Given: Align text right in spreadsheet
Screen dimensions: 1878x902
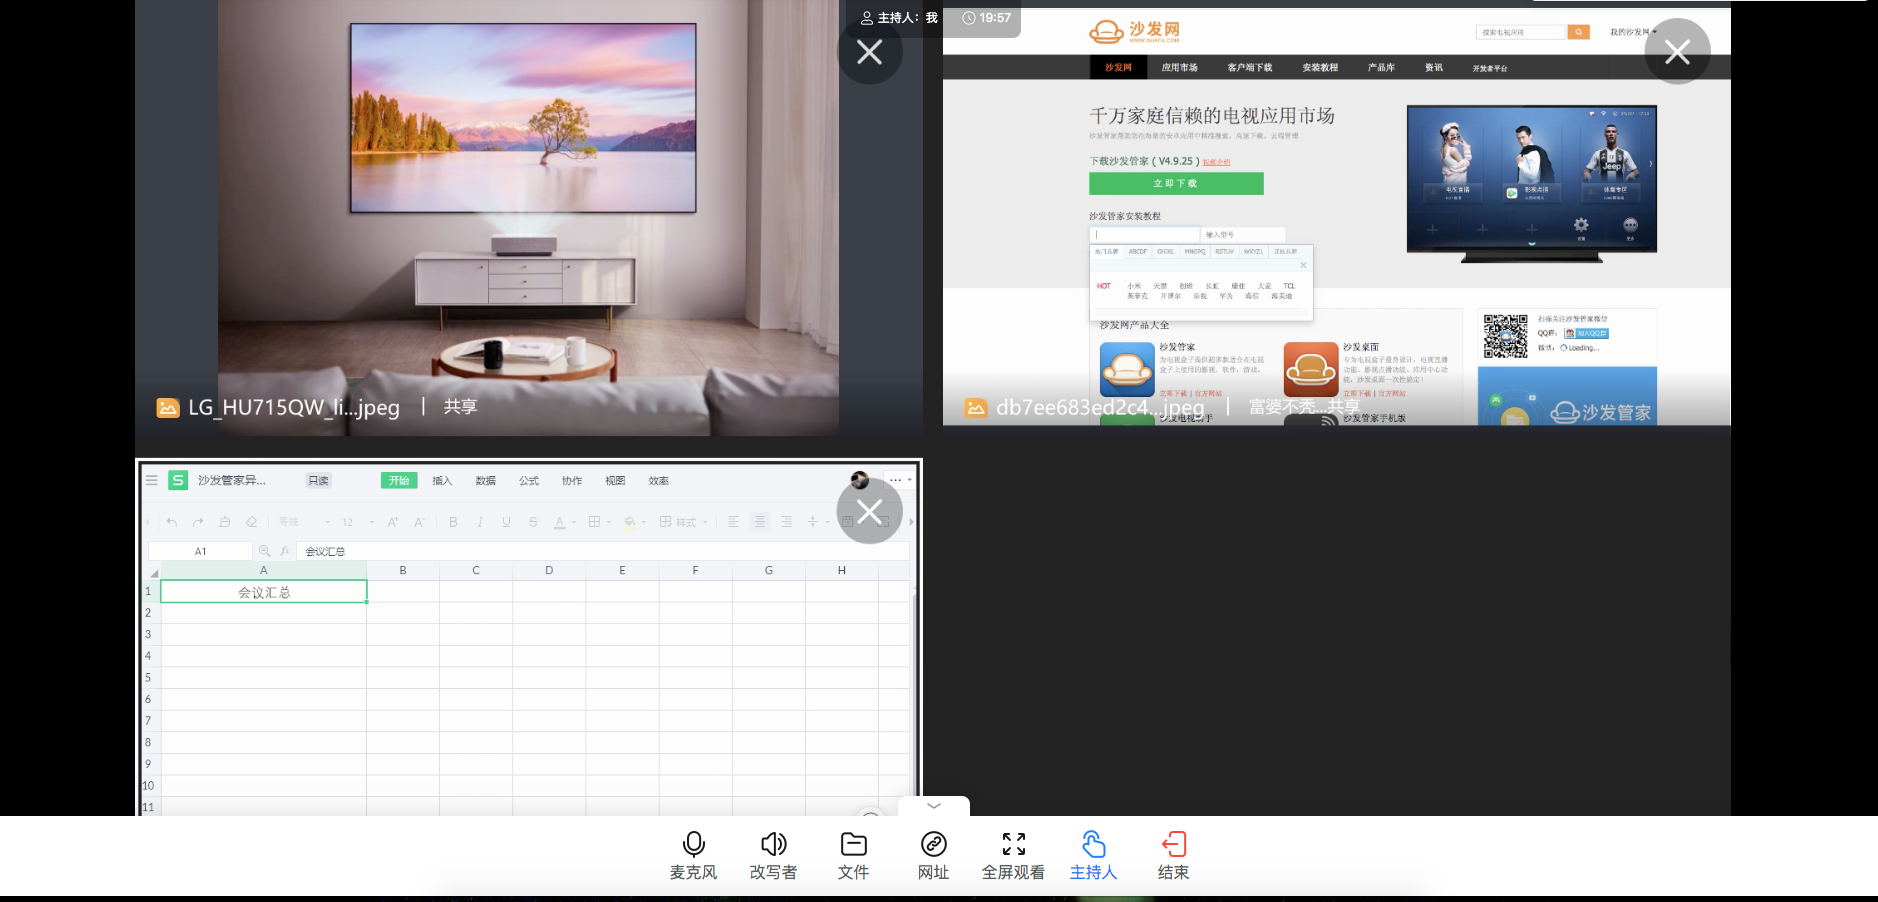Looking at the screenshot, I should tap(787, 522).
